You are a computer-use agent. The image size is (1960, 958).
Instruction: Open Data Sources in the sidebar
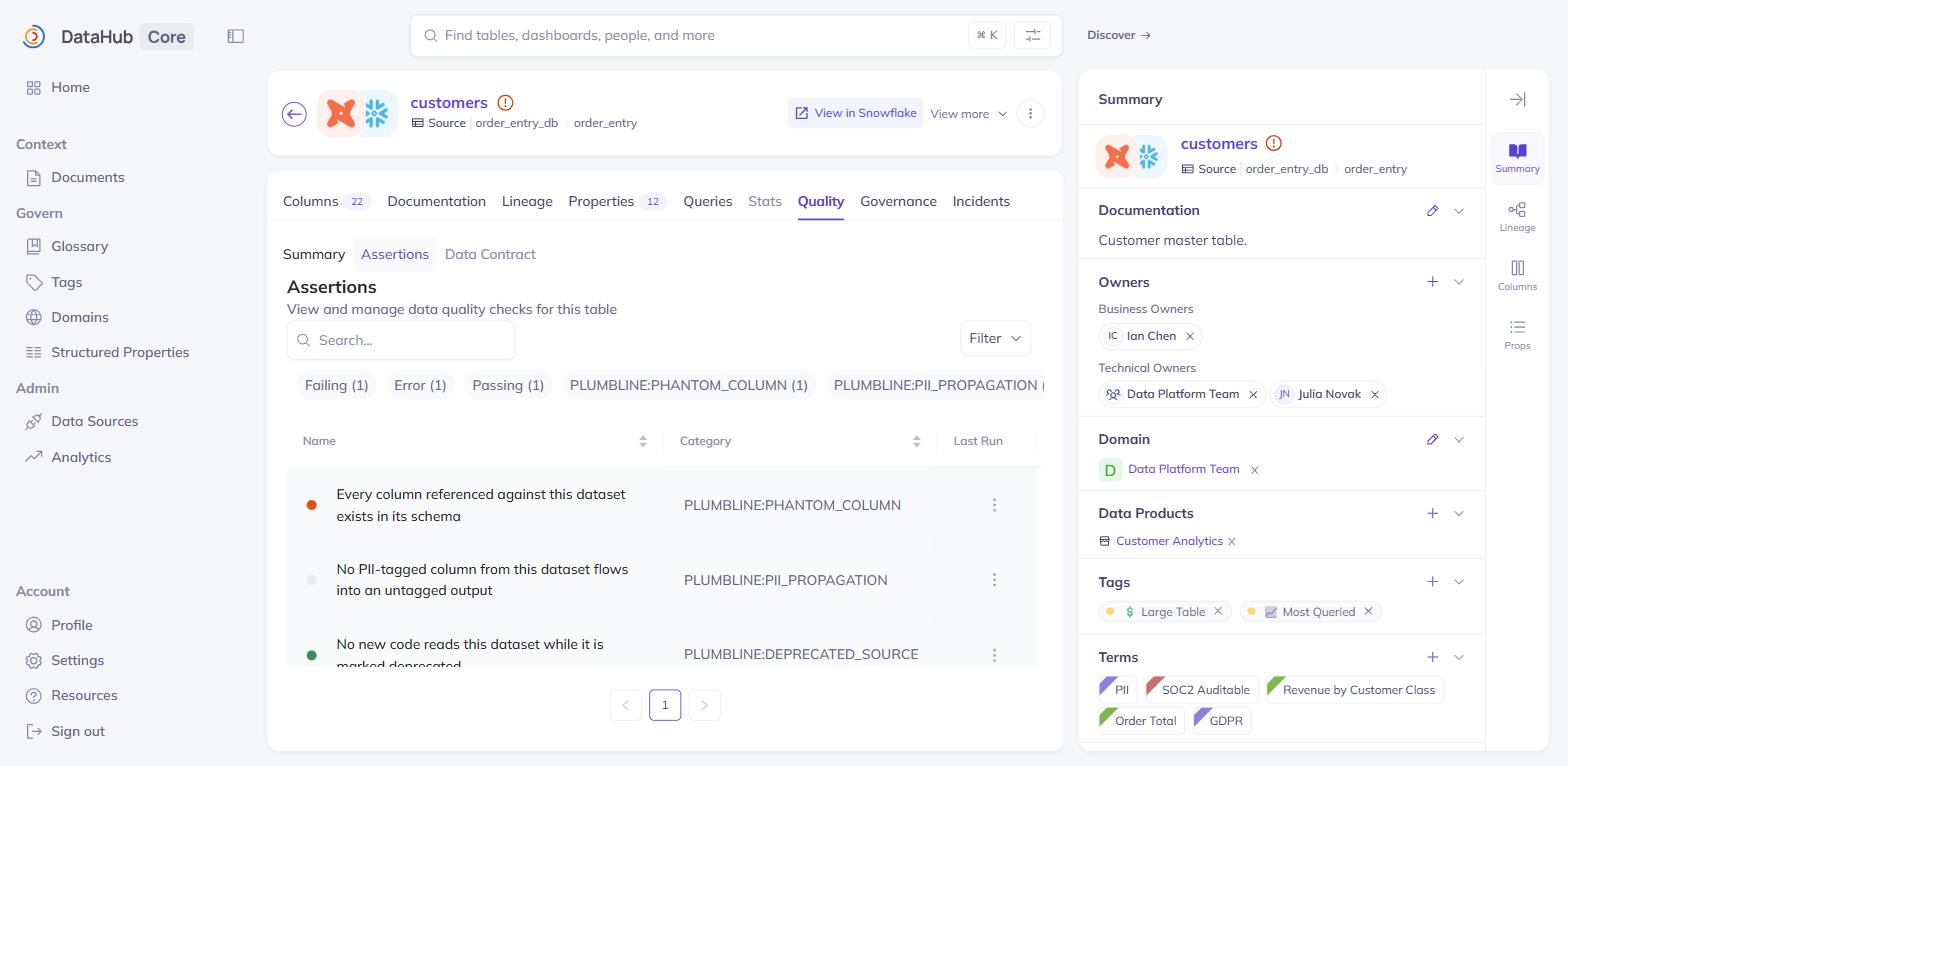tap(94, 422)
